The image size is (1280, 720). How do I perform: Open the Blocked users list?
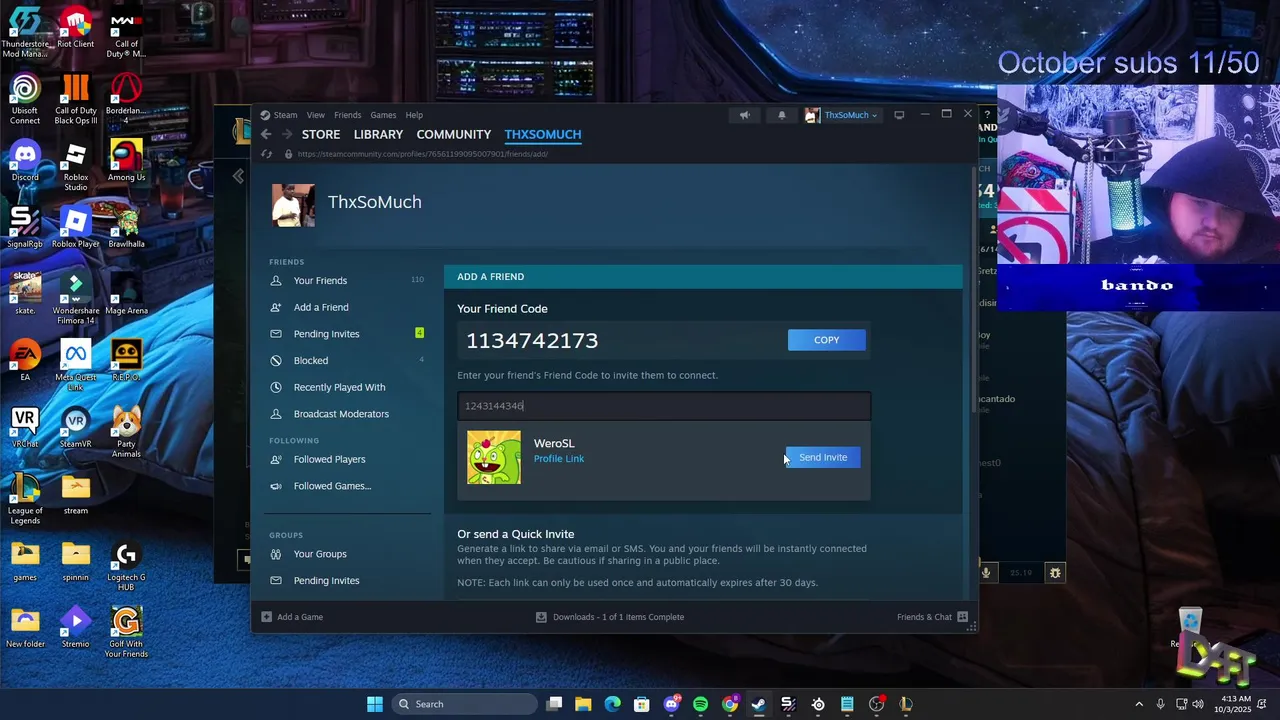(310, 361)
